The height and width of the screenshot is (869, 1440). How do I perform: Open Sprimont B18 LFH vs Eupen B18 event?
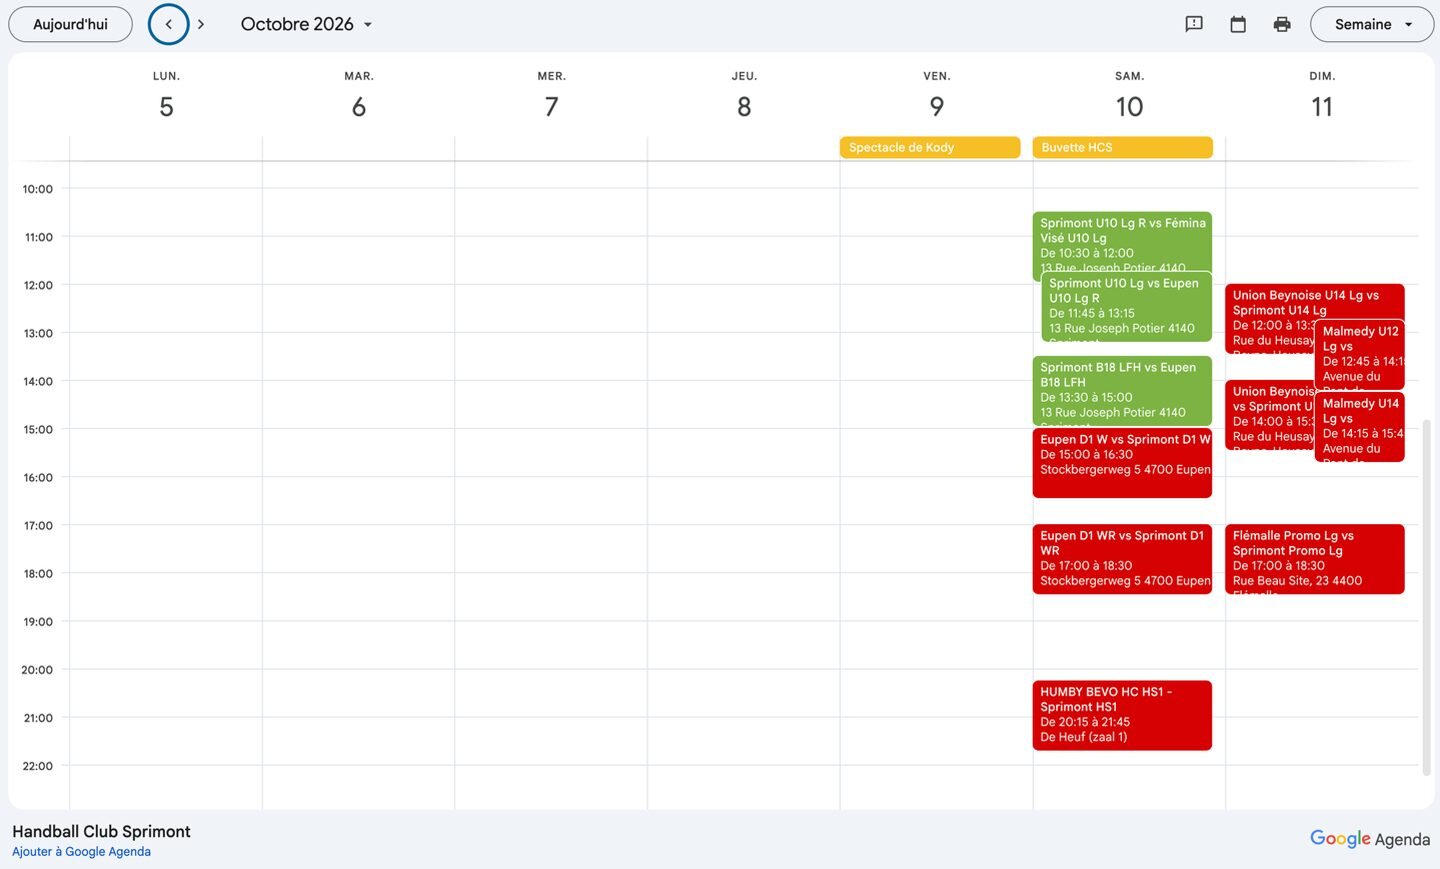(1122, 391)
